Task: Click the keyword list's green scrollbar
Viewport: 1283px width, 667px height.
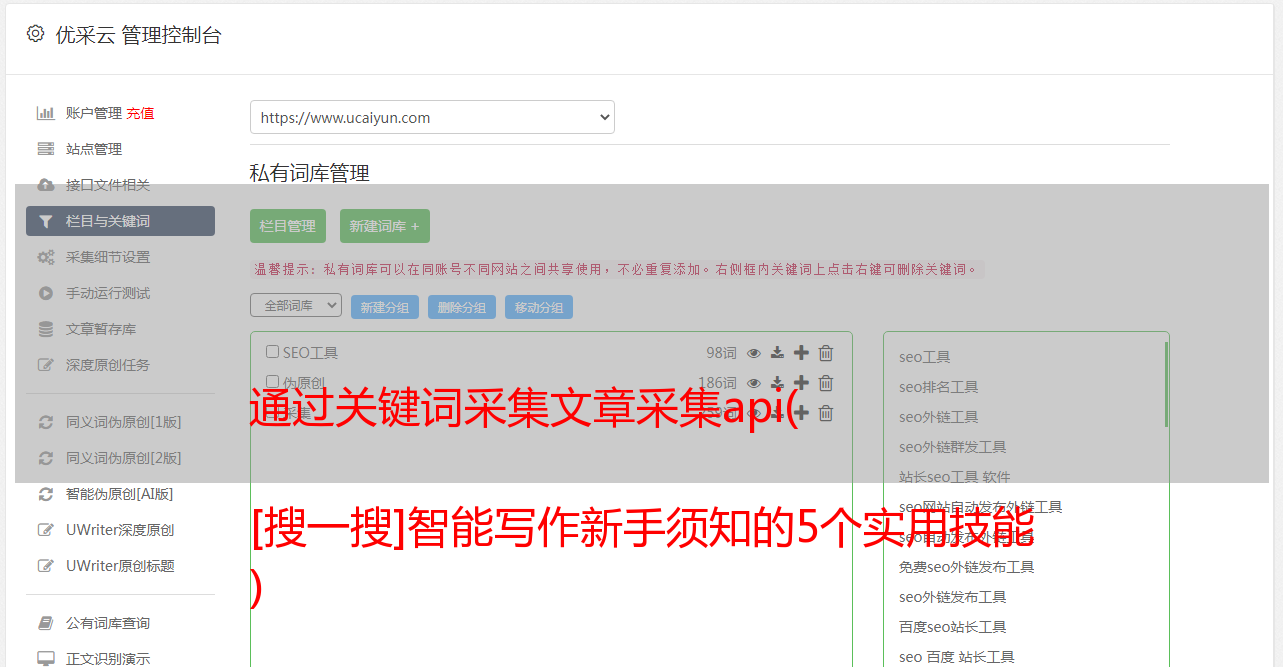Action: point(1166,384)
